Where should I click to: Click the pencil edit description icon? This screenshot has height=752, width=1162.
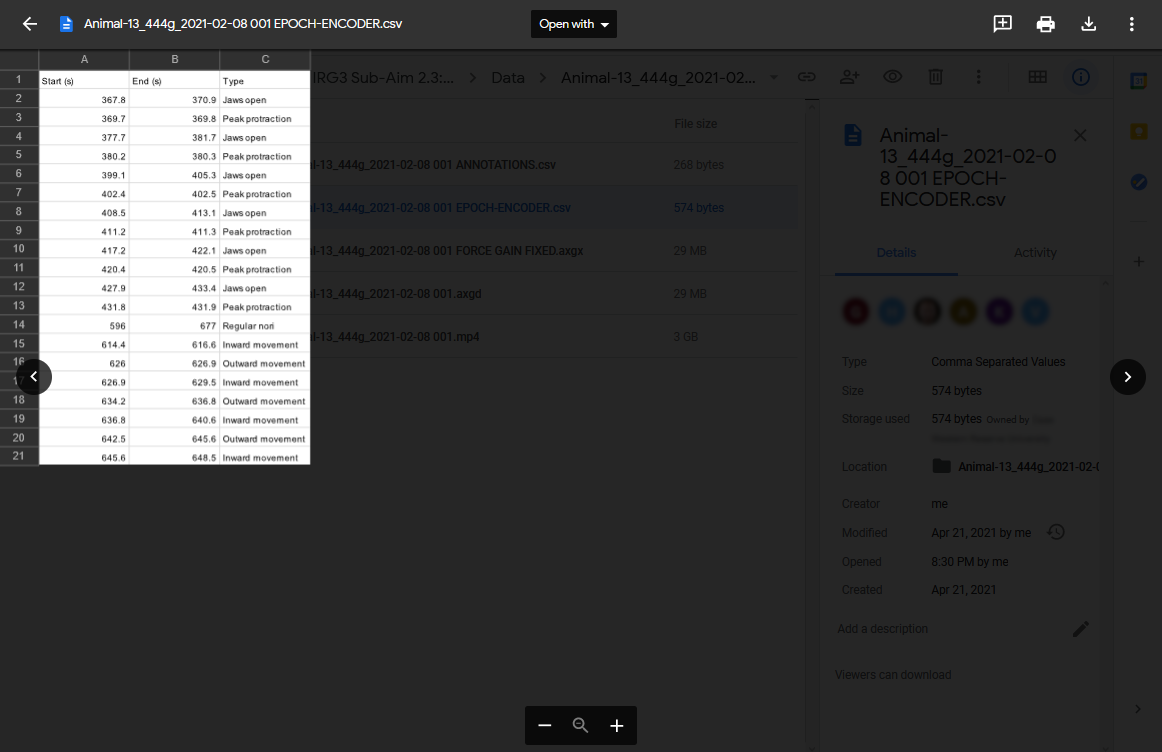pyautogui.click(x=1080, y=629)
